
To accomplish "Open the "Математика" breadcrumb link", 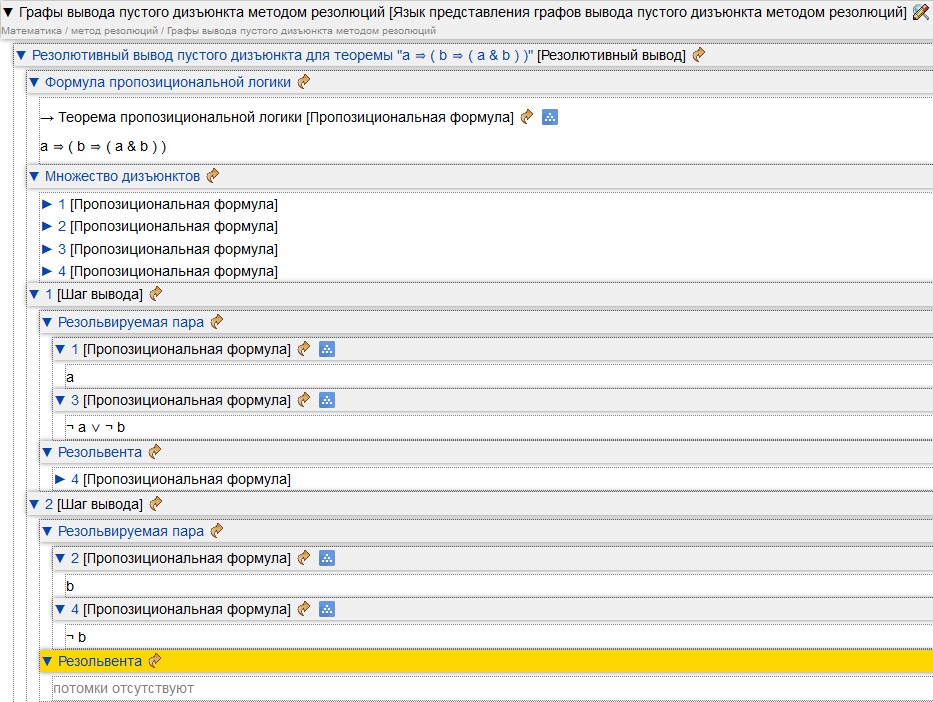I will click(31, 31).
